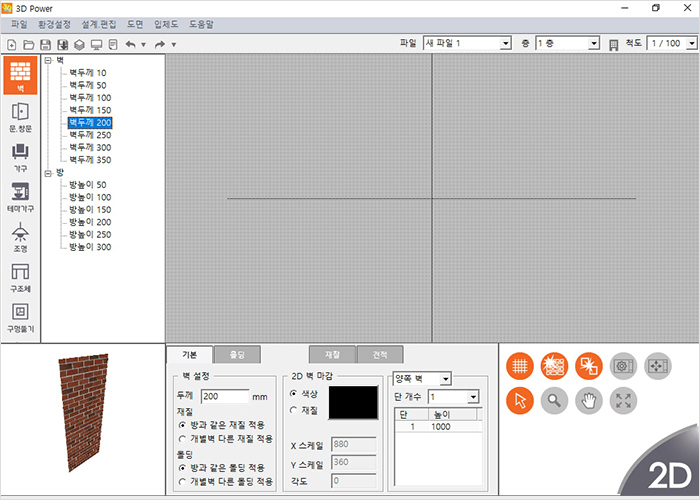
Task: Click the save file toolbar icon
Action: click(46, 44)
